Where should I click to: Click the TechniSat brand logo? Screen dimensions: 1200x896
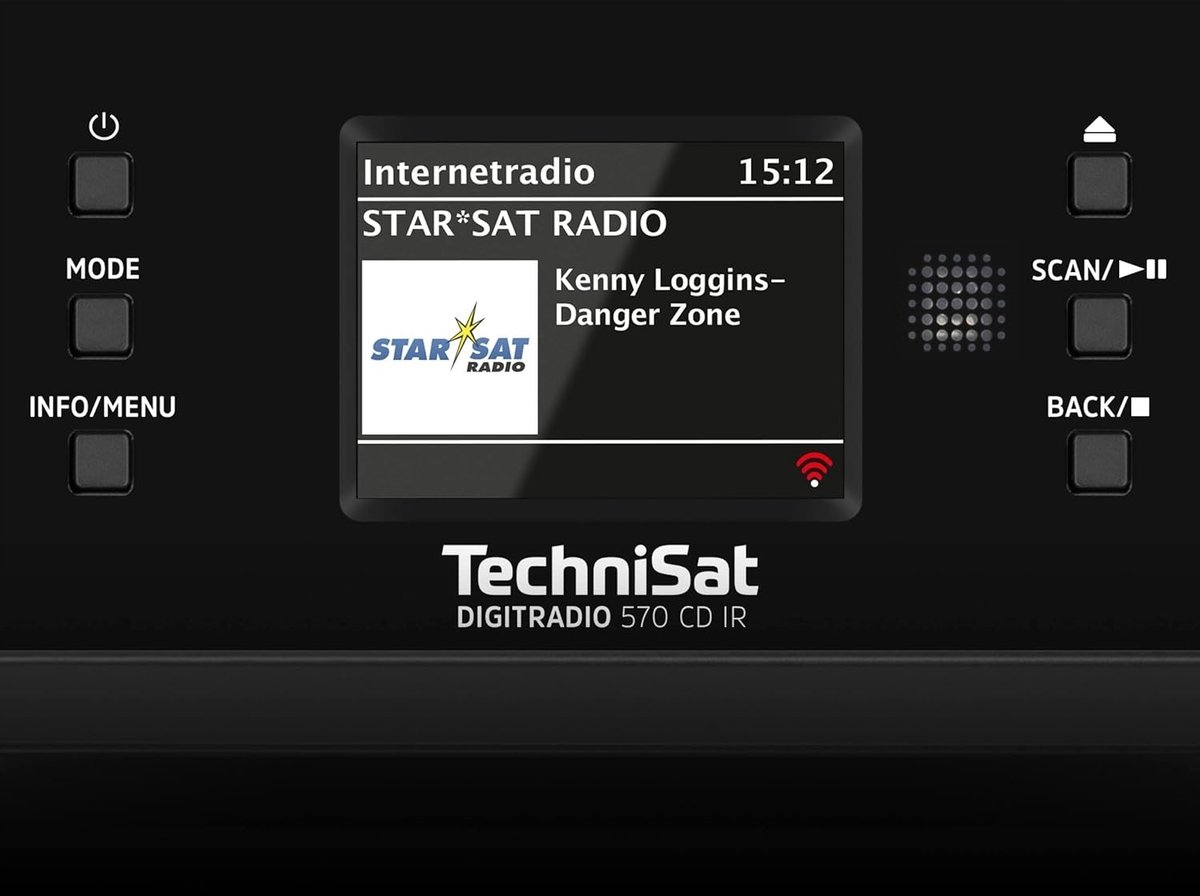600,571
